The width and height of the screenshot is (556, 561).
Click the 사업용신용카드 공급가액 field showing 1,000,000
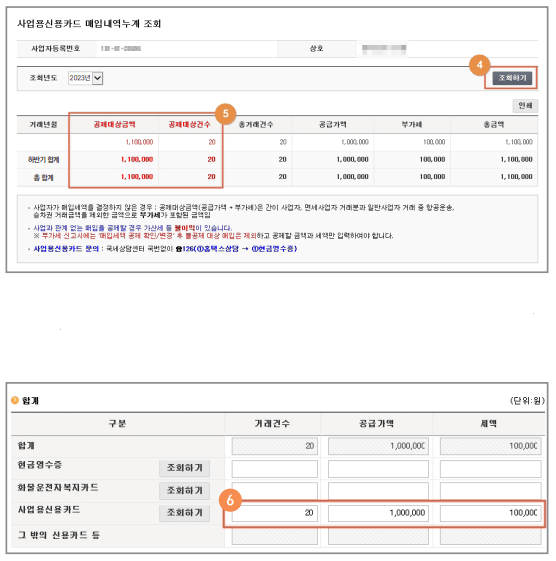click(x=378, y=513)
